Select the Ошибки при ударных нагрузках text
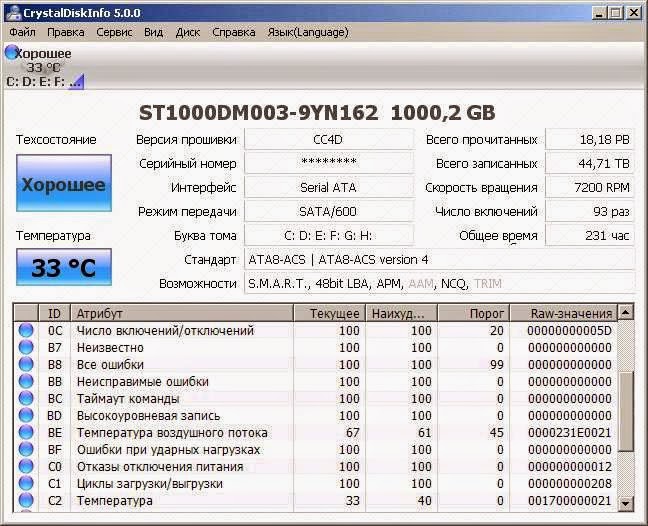Image resolution: width=648 pixels, height=526 pixels. click(169, 449)
